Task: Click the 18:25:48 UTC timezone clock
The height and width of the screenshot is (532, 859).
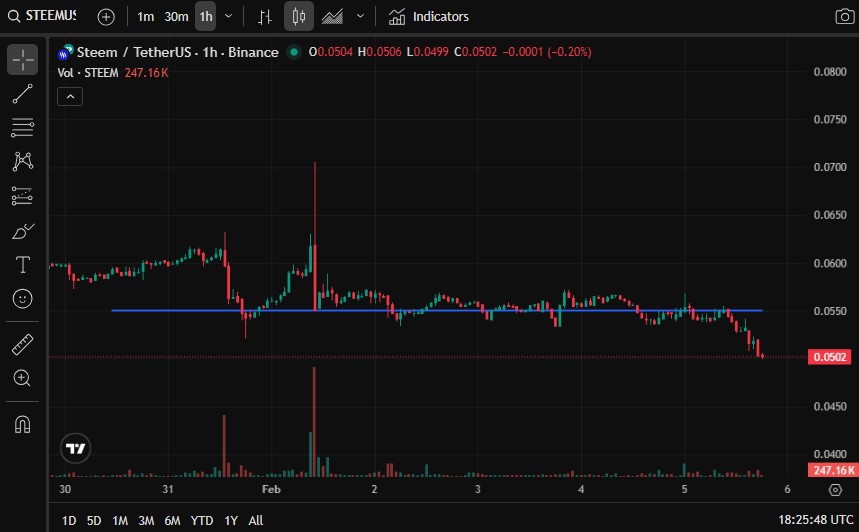Action: [x=816, y=520]
